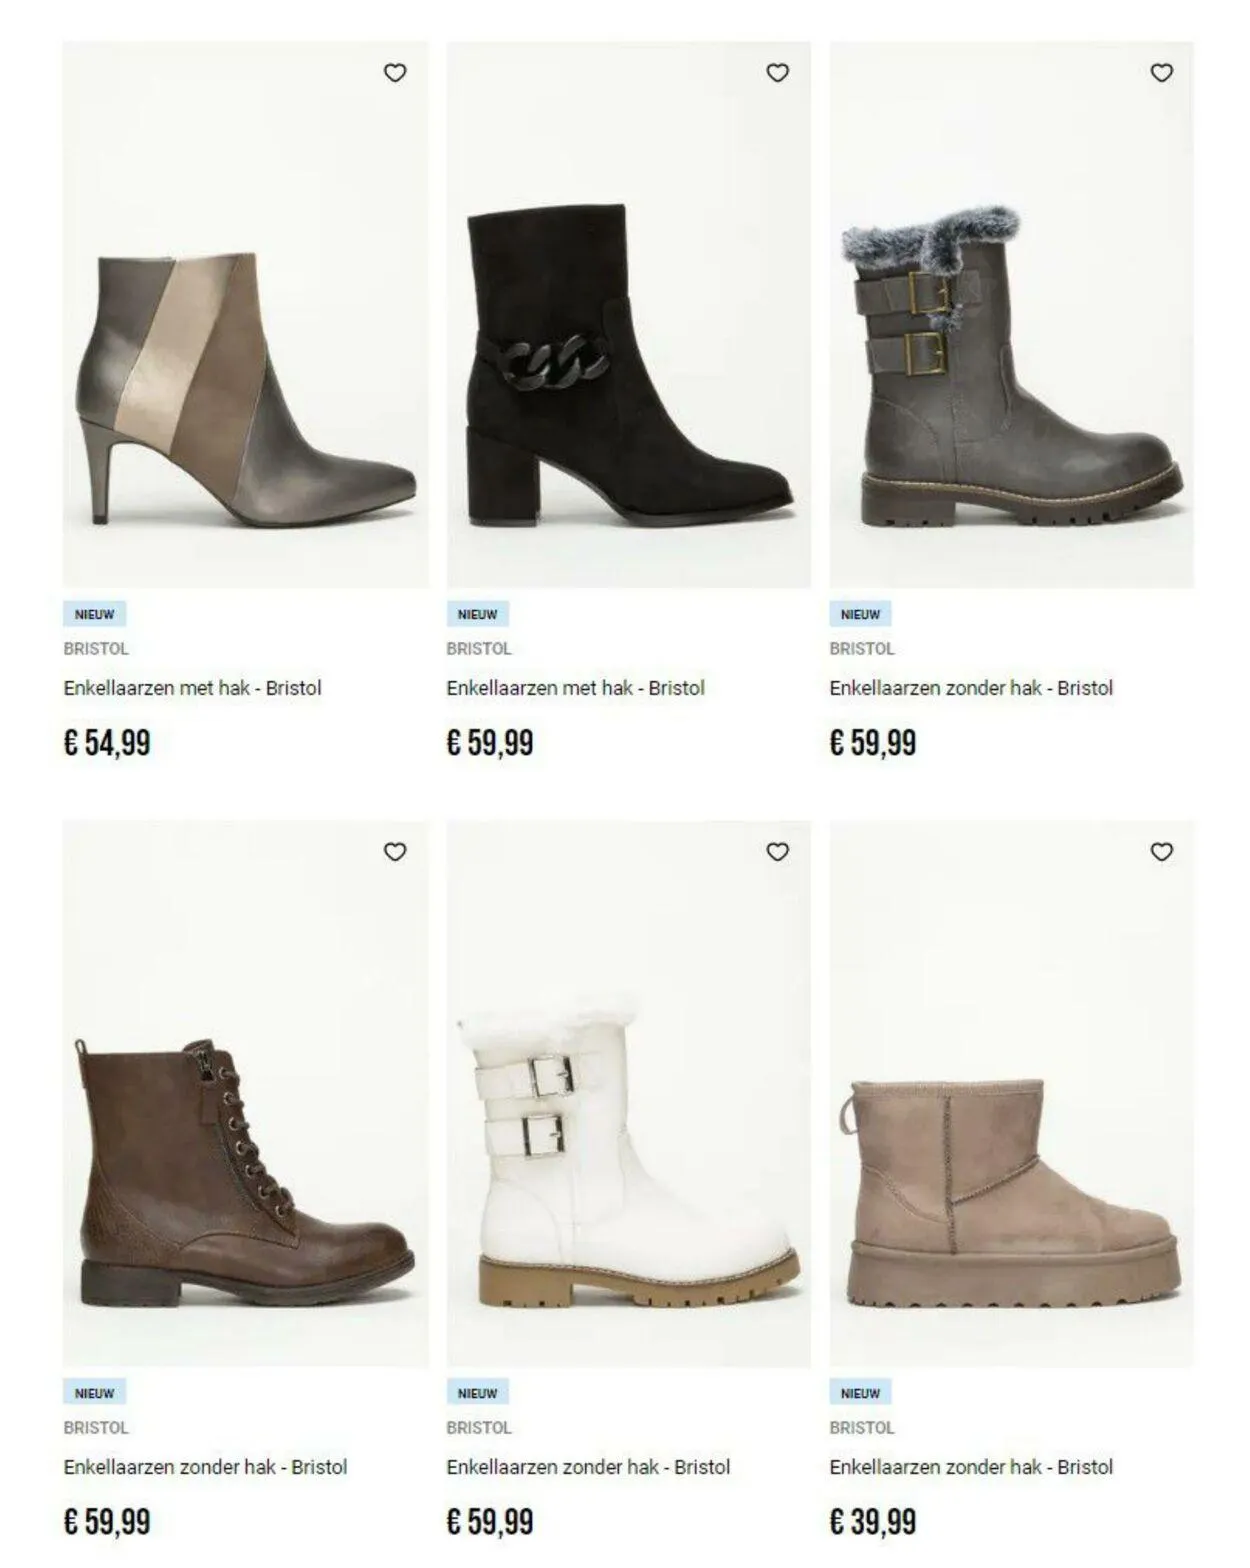Open white double-buckle boot photo
Image resolution: width=1250 pixels, height=1568 pixels.
click(x=628, y=1094)
